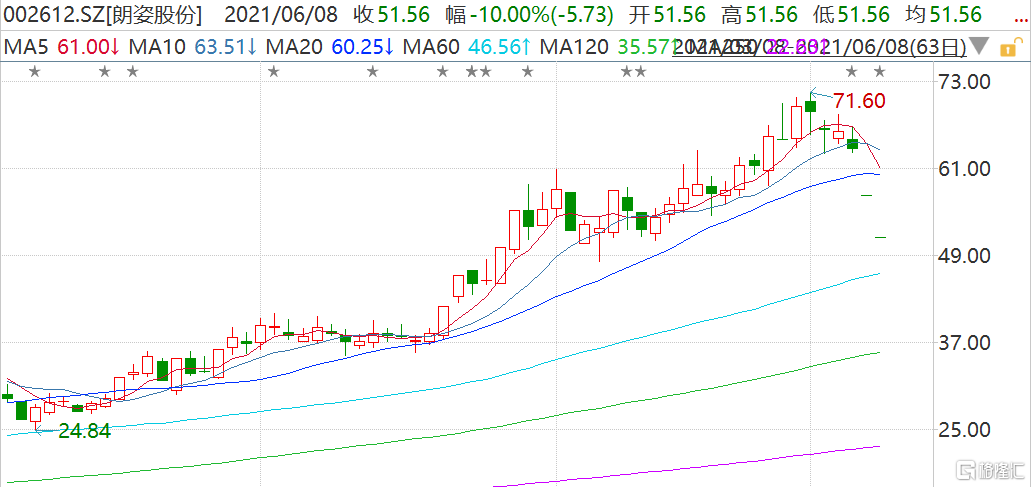Click the arrow pointing to the 71.60 high
The image size is (1031, 487).
(818, 93)
